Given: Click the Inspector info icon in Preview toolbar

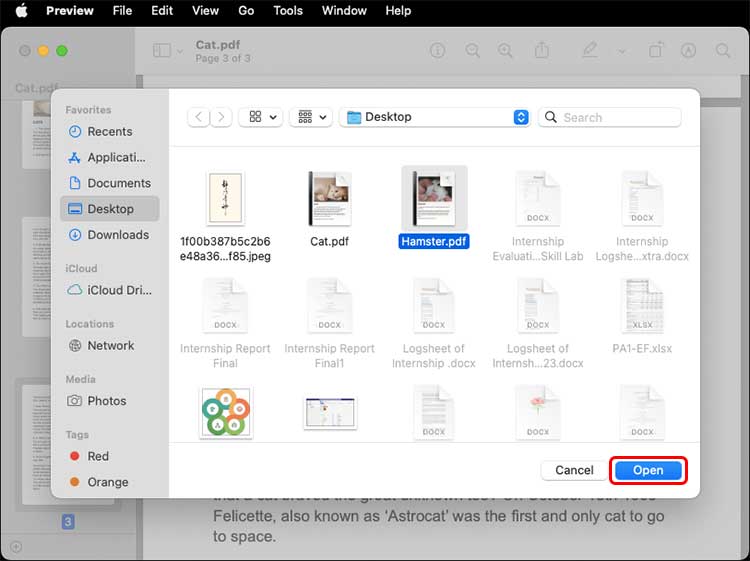Looking at the screenshot, I should tap(438, 50).
